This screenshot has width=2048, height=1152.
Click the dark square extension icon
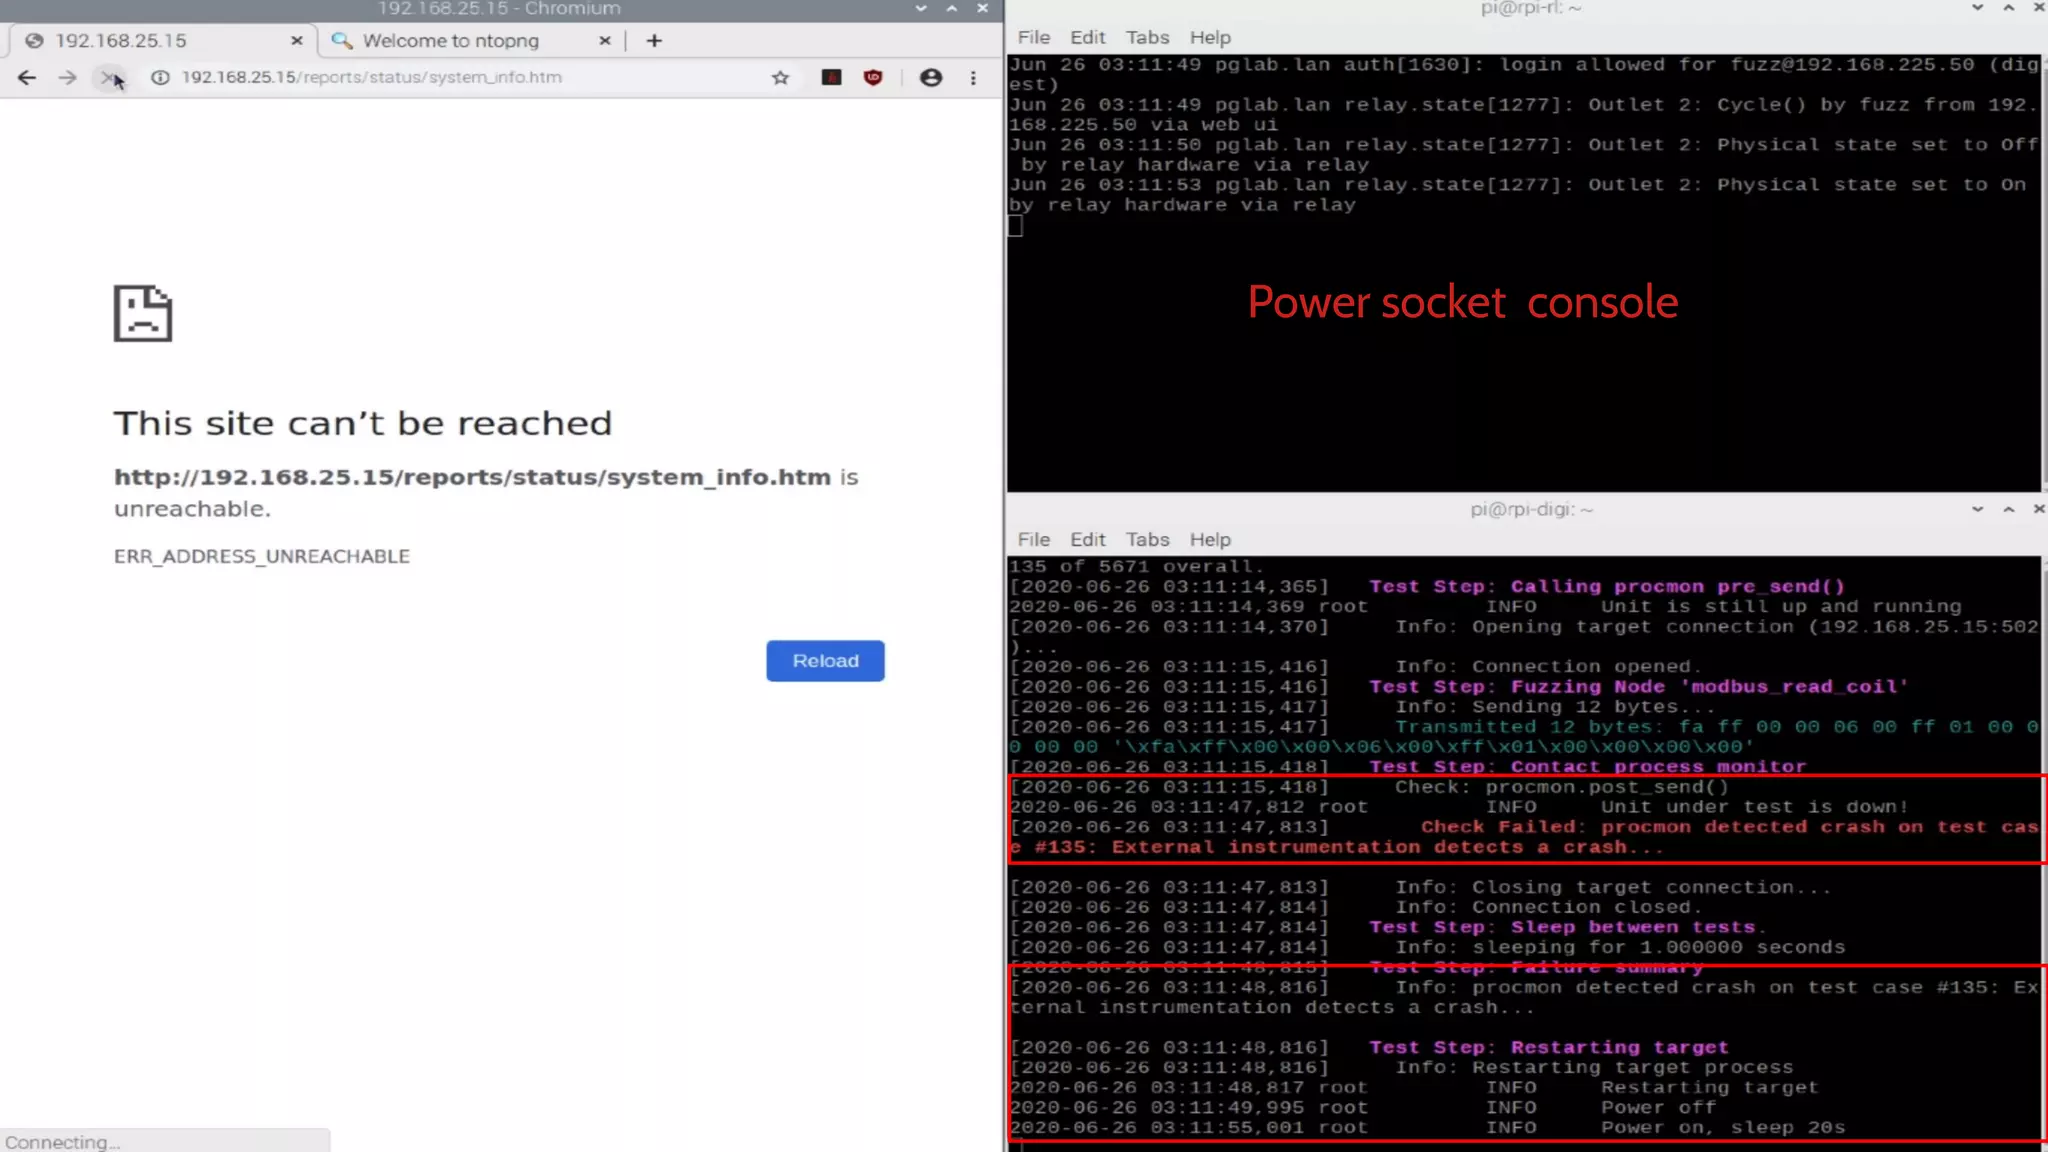pyautogui.click(x=831, y=77)
